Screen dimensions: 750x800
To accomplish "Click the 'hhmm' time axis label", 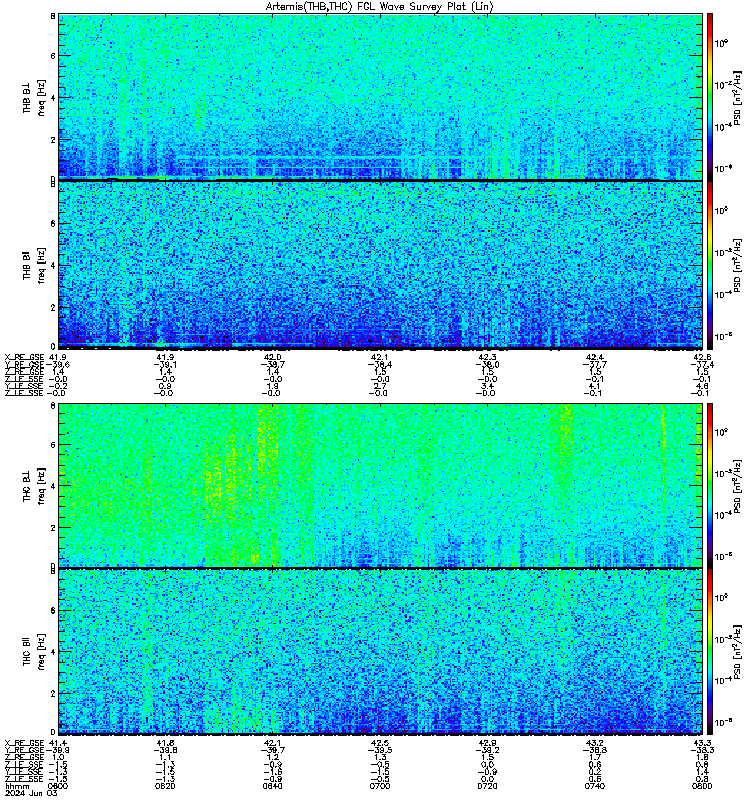I will 15,786.
